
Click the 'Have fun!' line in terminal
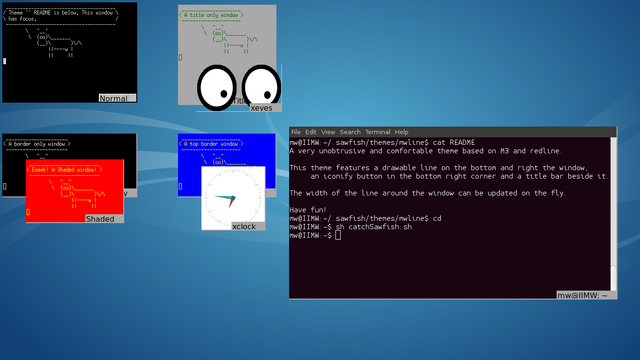pos(308,210)
